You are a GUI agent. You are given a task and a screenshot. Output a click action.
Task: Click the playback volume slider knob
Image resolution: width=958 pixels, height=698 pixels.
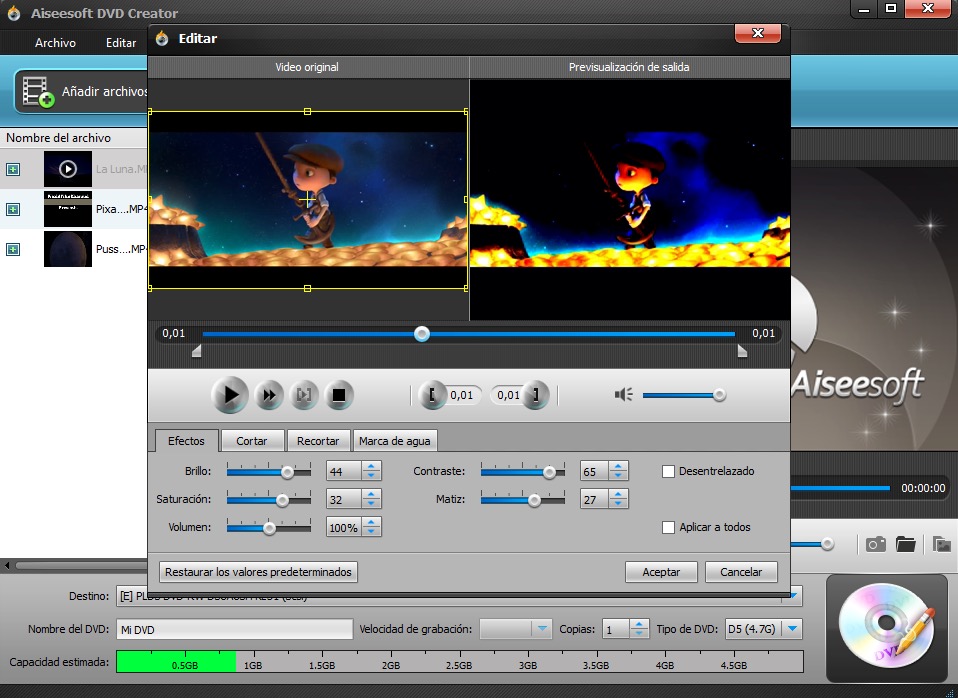click(x=719, y=395)
